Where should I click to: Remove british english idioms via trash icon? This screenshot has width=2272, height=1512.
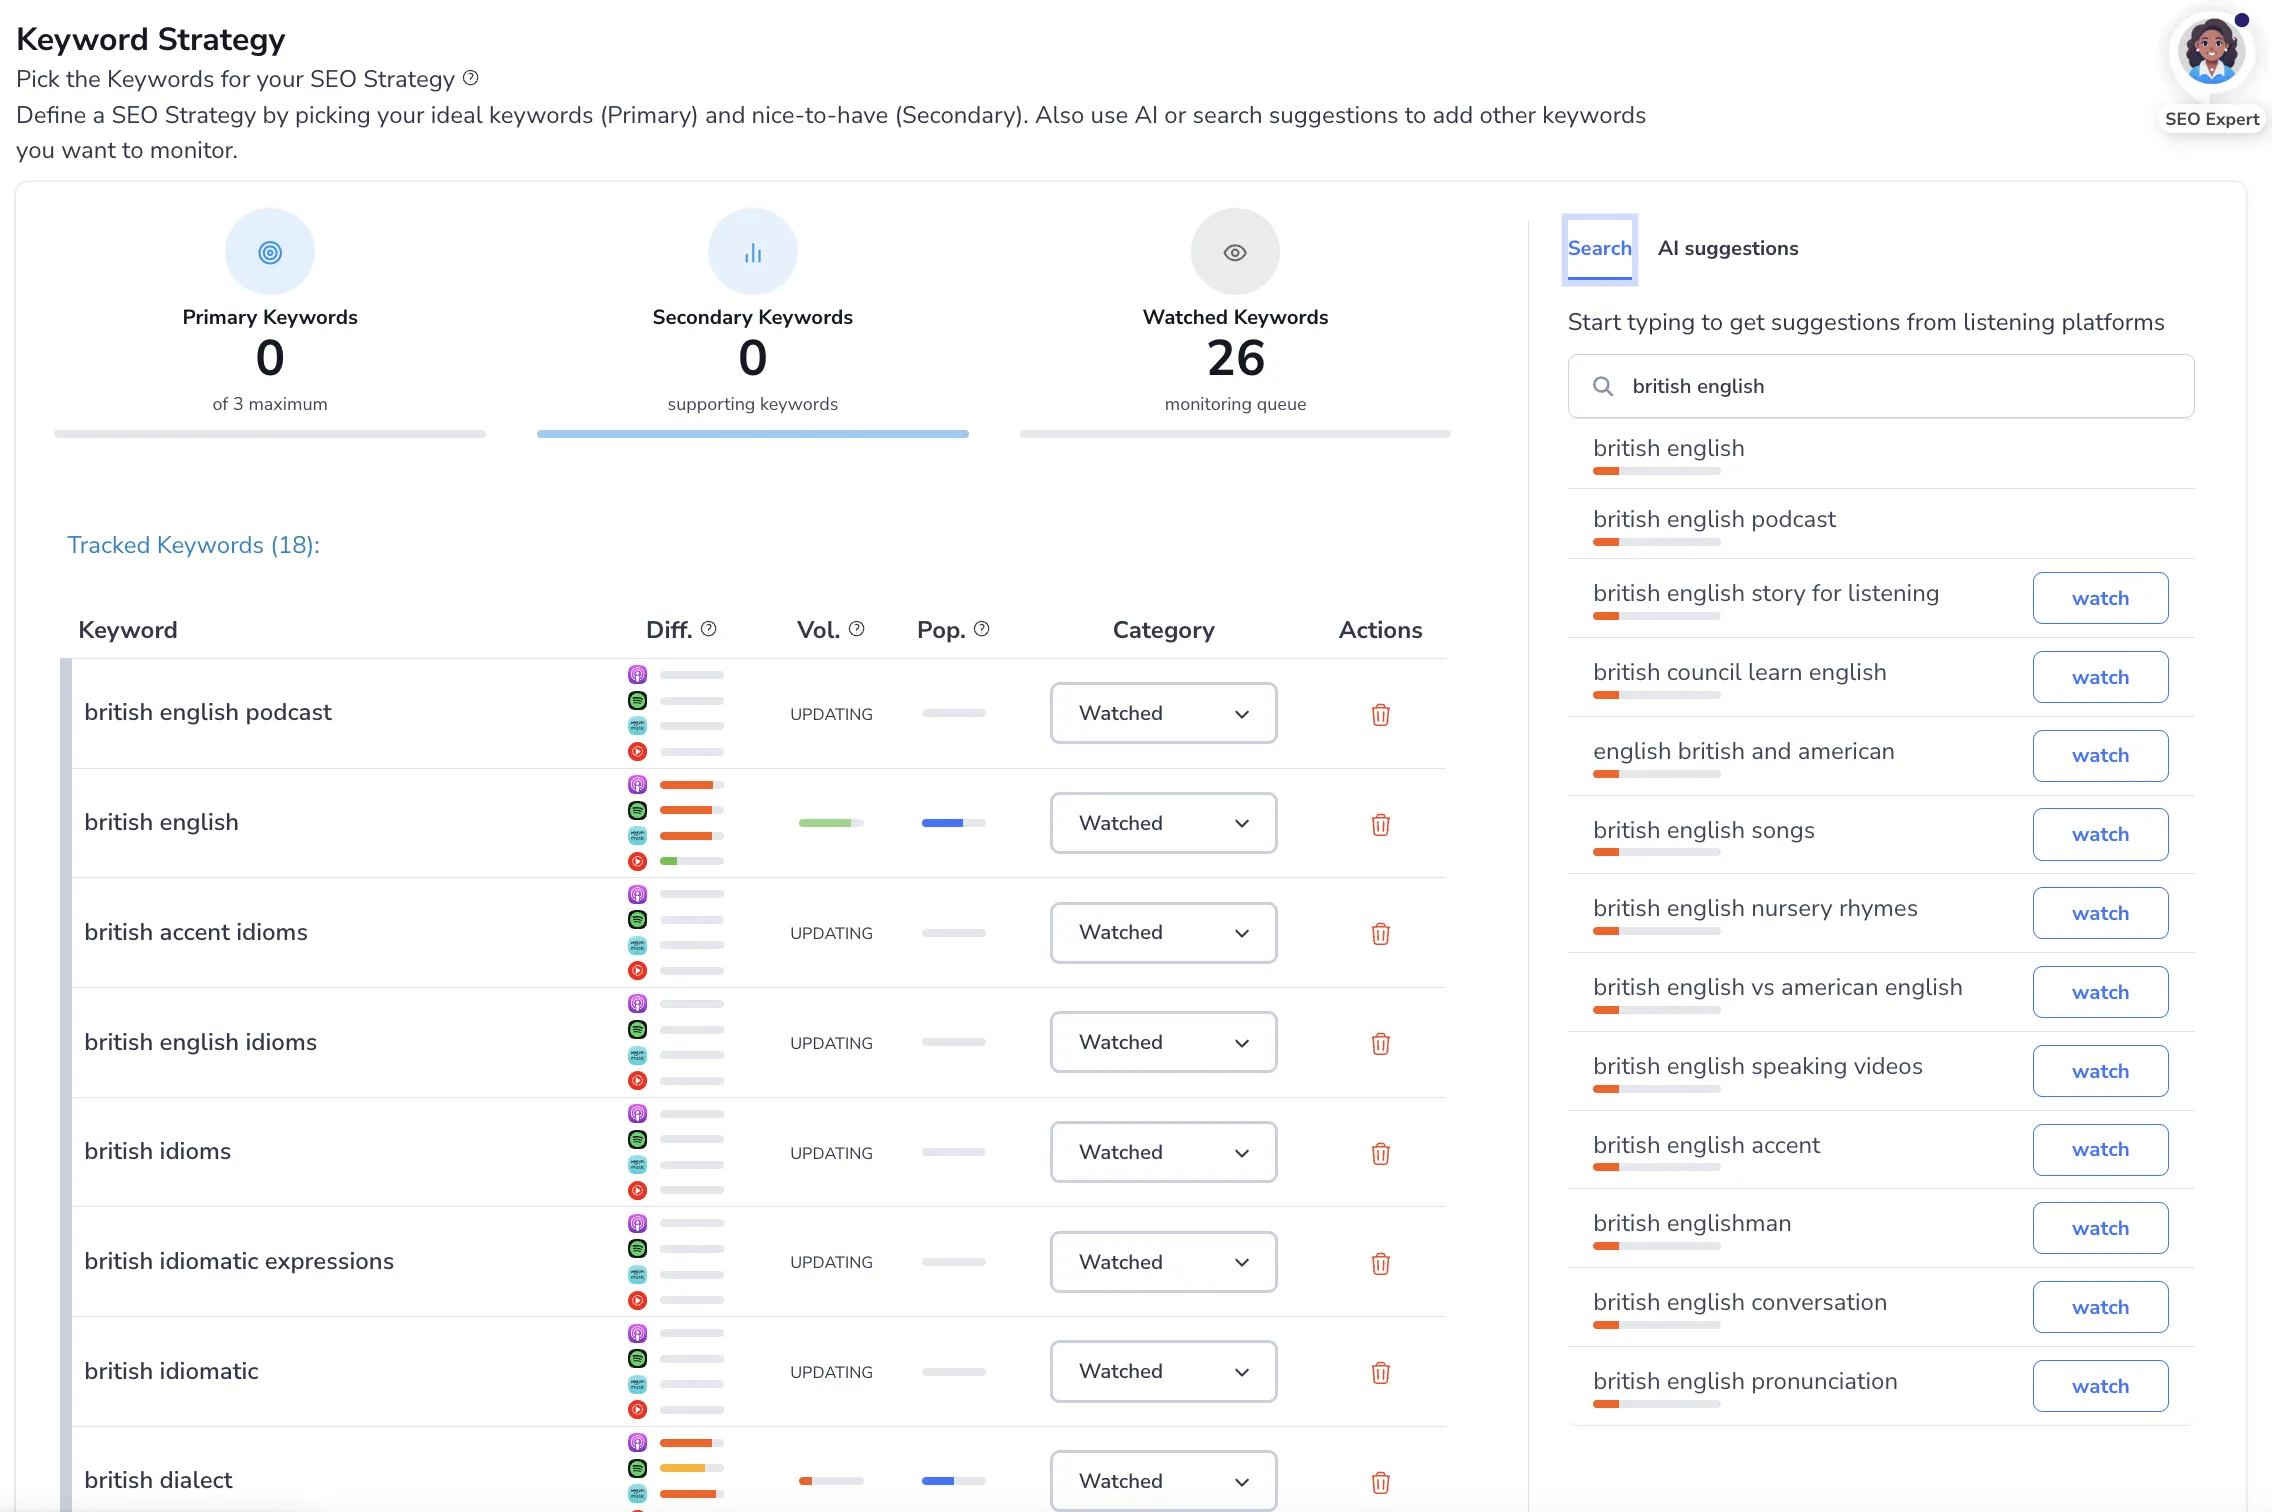coord(1380,1043)
